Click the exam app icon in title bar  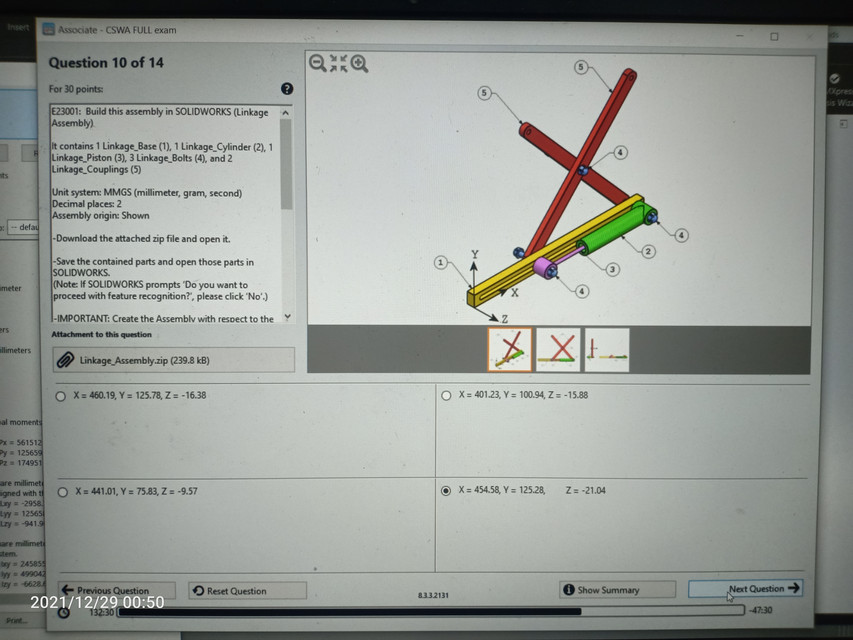coord(46,30)
